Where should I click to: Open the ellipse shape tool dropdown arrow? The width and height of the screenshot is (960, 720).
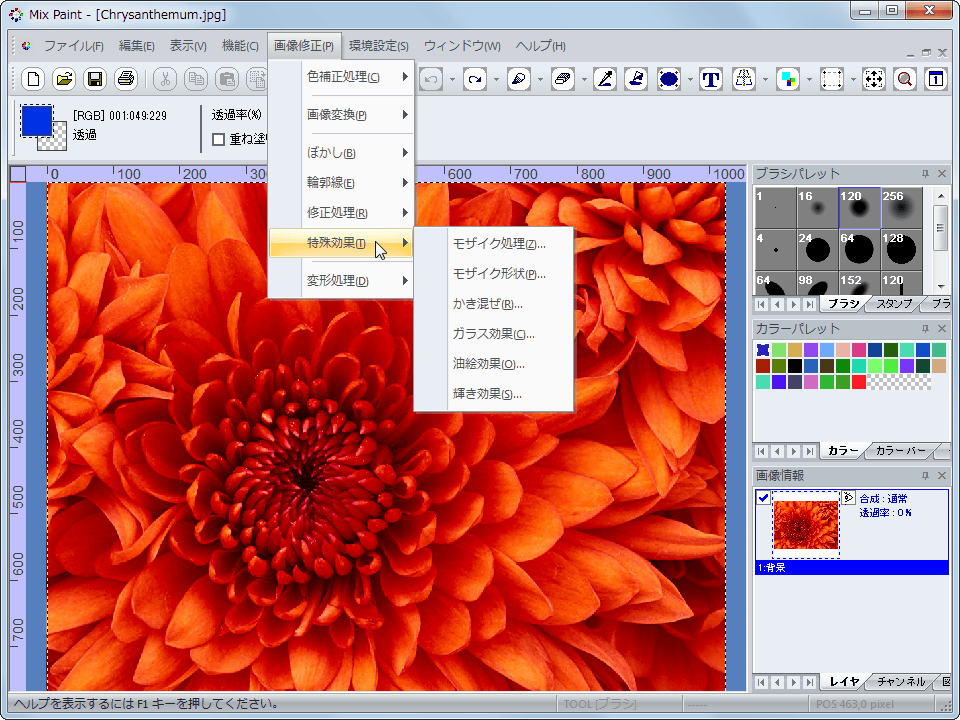(x=690, y=80)
